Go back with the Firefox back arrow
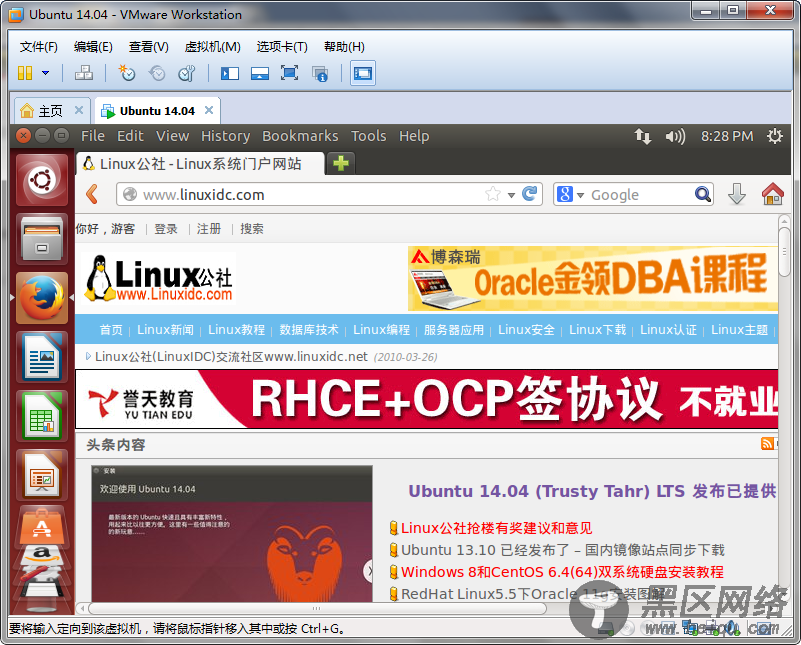The width and height of the screenshot is (801, 645). (92, 195)
